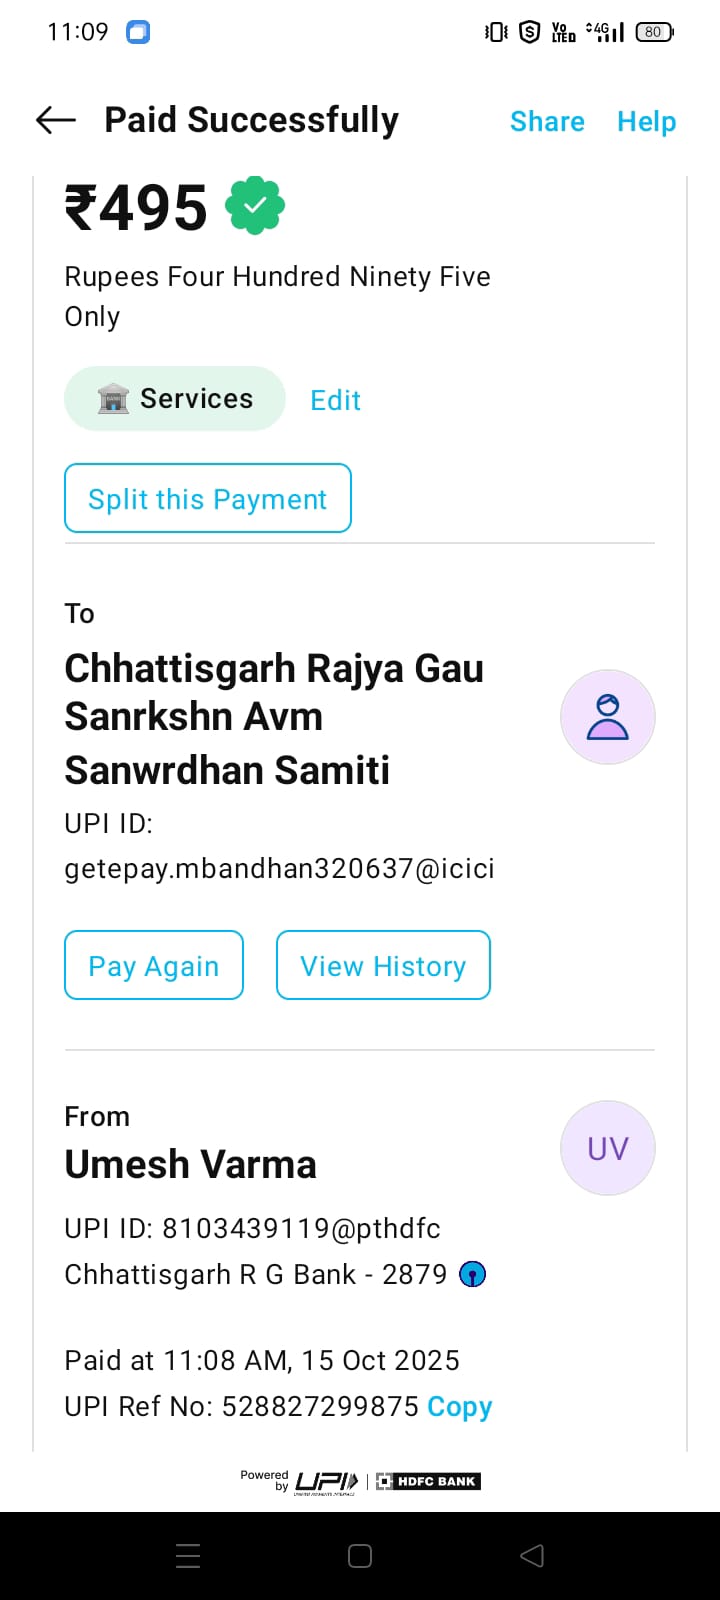Open the Help link

[646, 122]
